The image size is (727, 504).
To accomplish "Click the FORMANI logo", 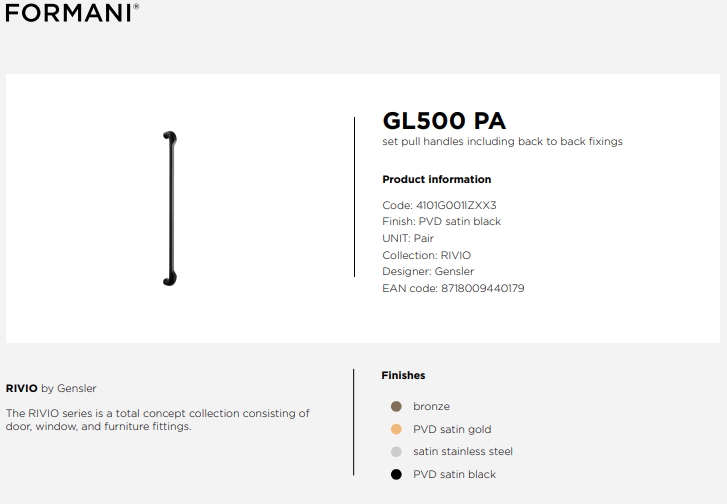I will click(72, 13).
